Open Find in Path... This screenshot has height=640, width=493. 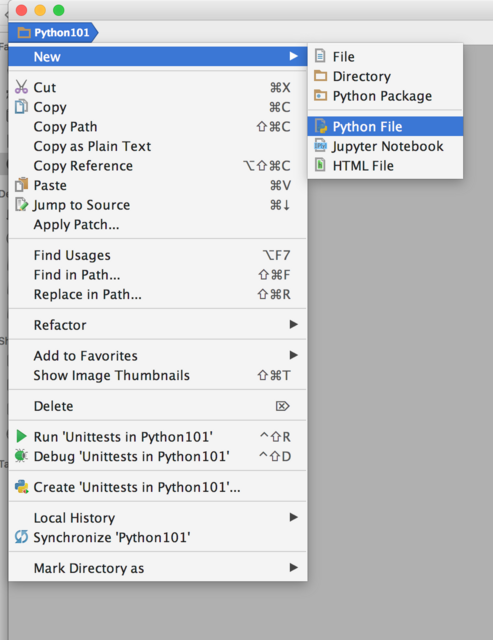point(158,275)
